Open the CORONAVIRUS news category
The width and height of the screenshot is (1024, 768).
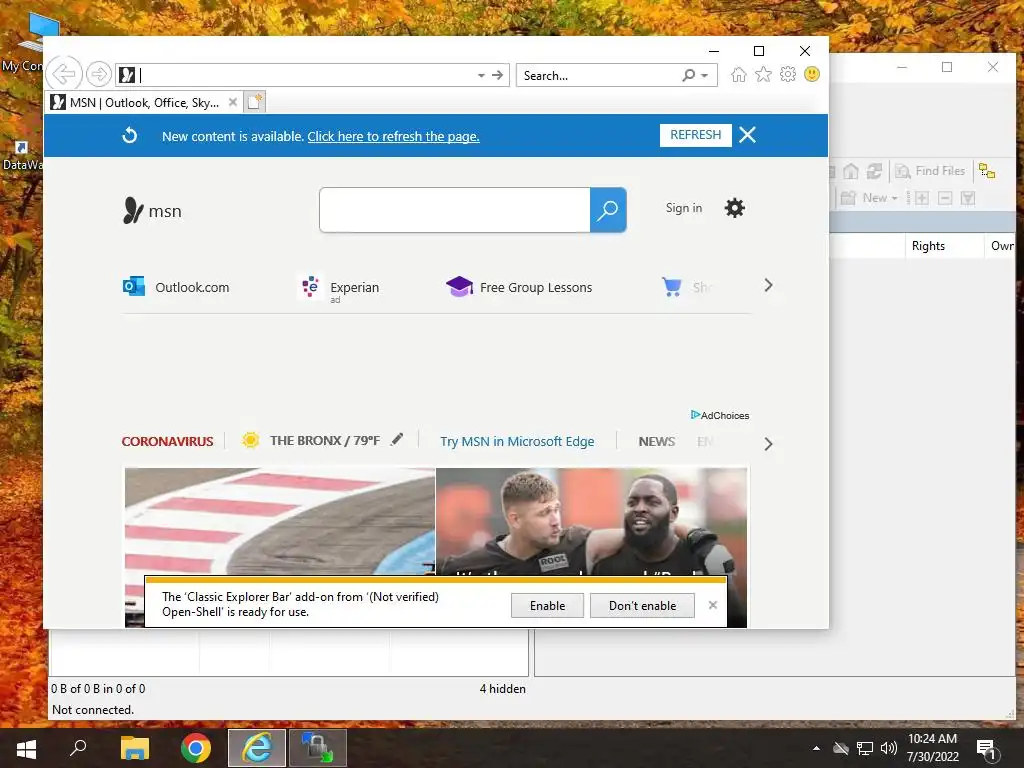[167, 441]
